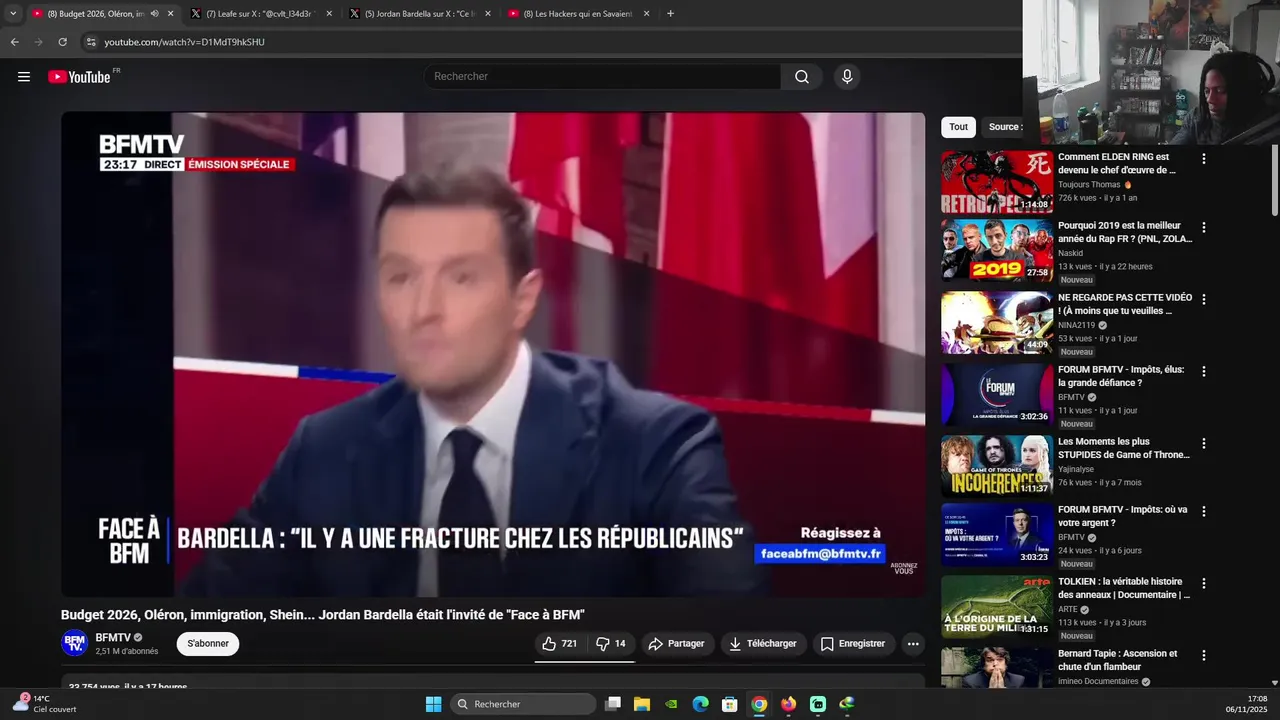Open options for ELDEN RING video
The image size is (1280, 720).
click(x=1203, y=159)
